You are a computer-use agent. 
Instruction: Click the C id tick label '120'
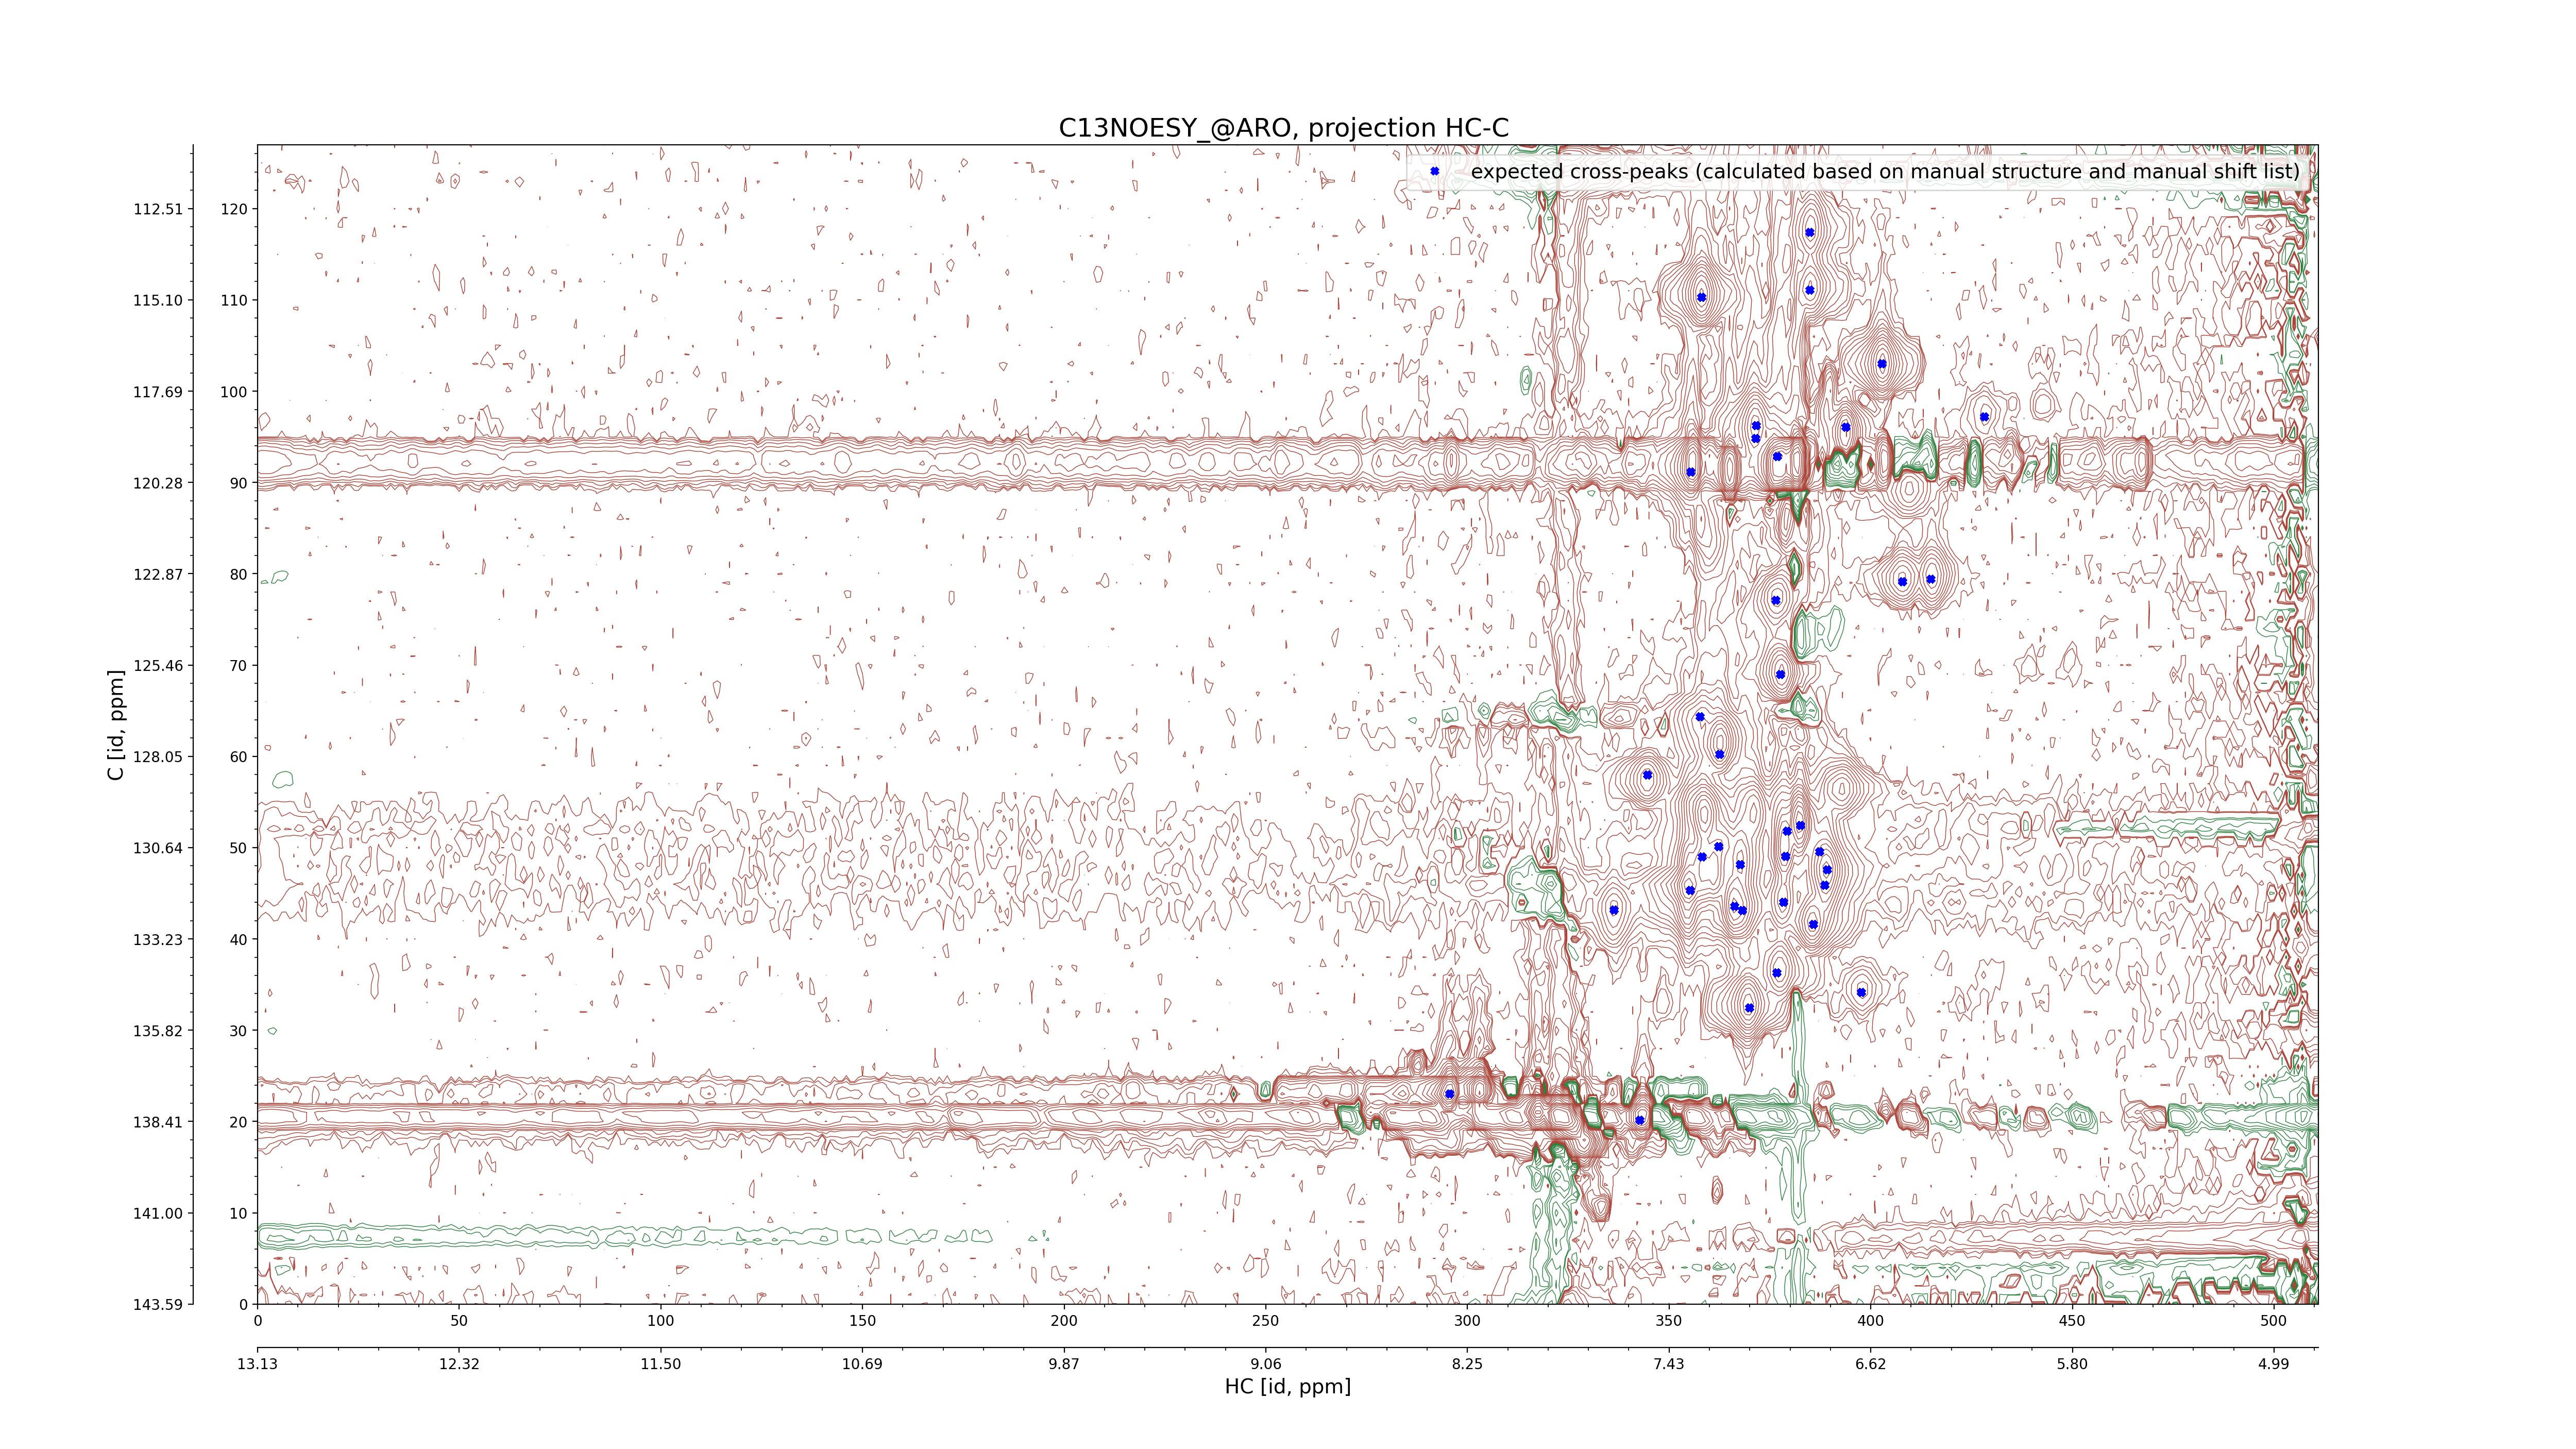(x=234, y=209)
